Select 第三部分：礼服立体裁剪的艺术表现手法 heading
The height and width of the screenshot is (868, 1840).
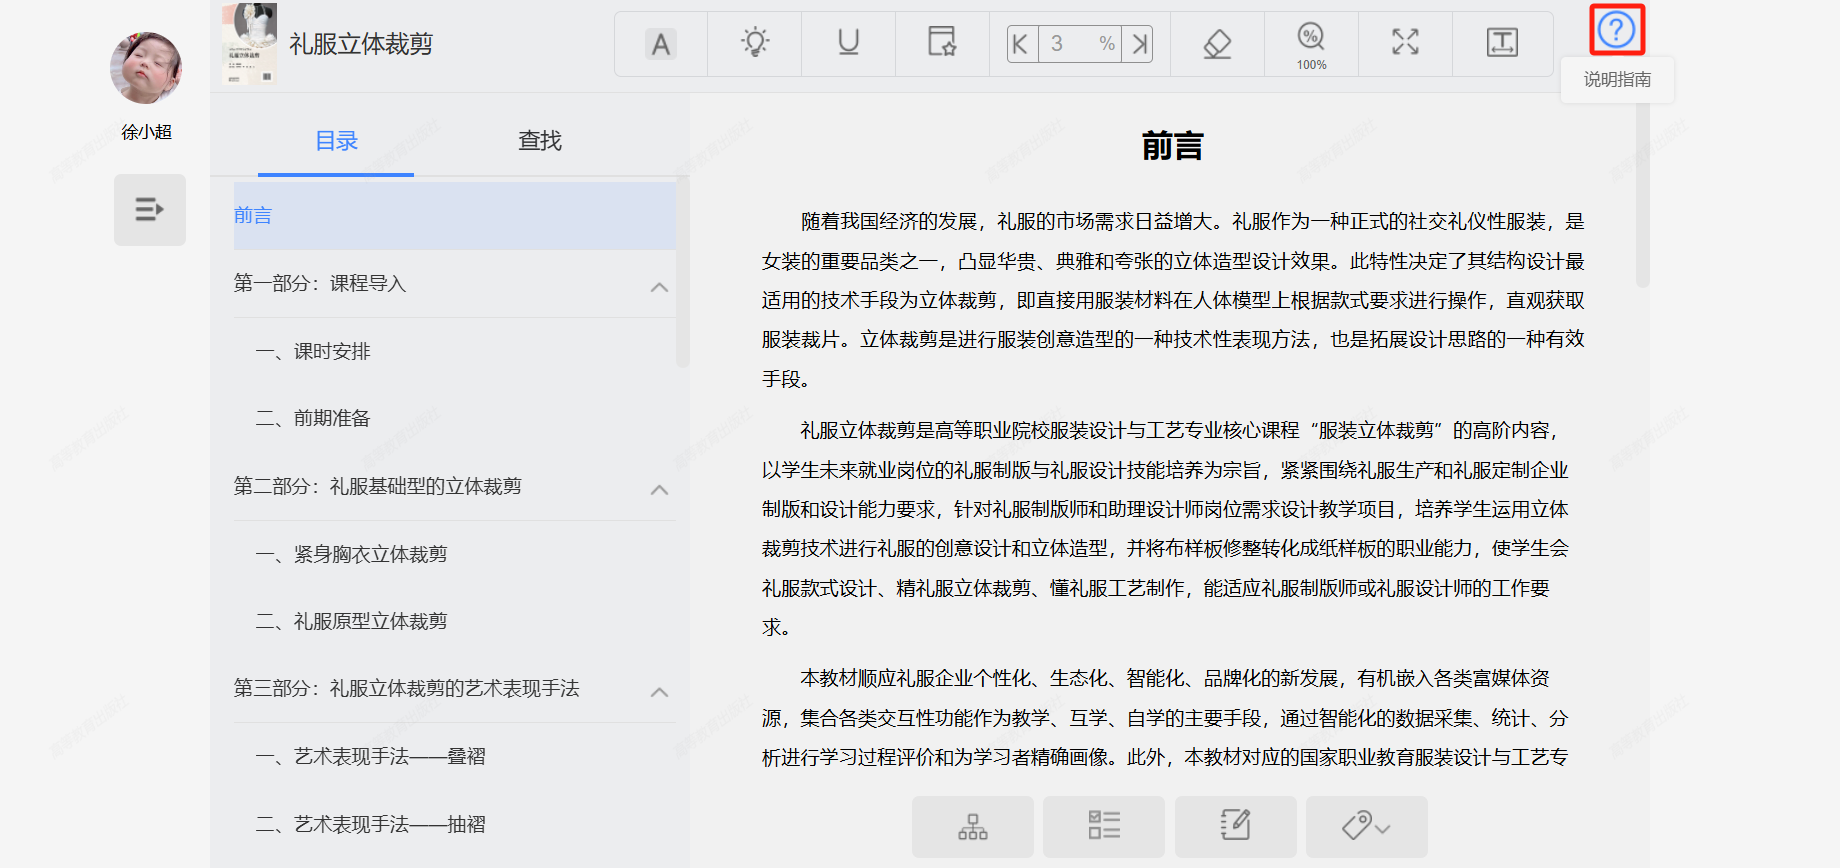coord(407,688)
